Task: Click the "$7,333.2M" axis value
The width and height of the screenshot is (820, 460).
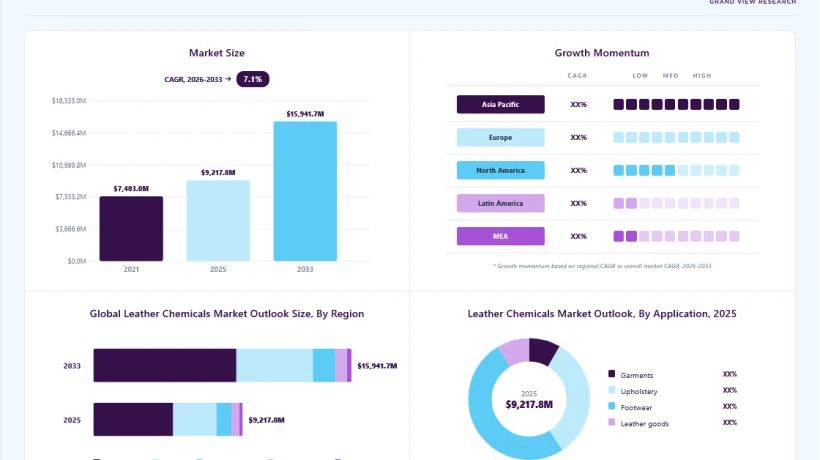Action: [x=71, y=197]
